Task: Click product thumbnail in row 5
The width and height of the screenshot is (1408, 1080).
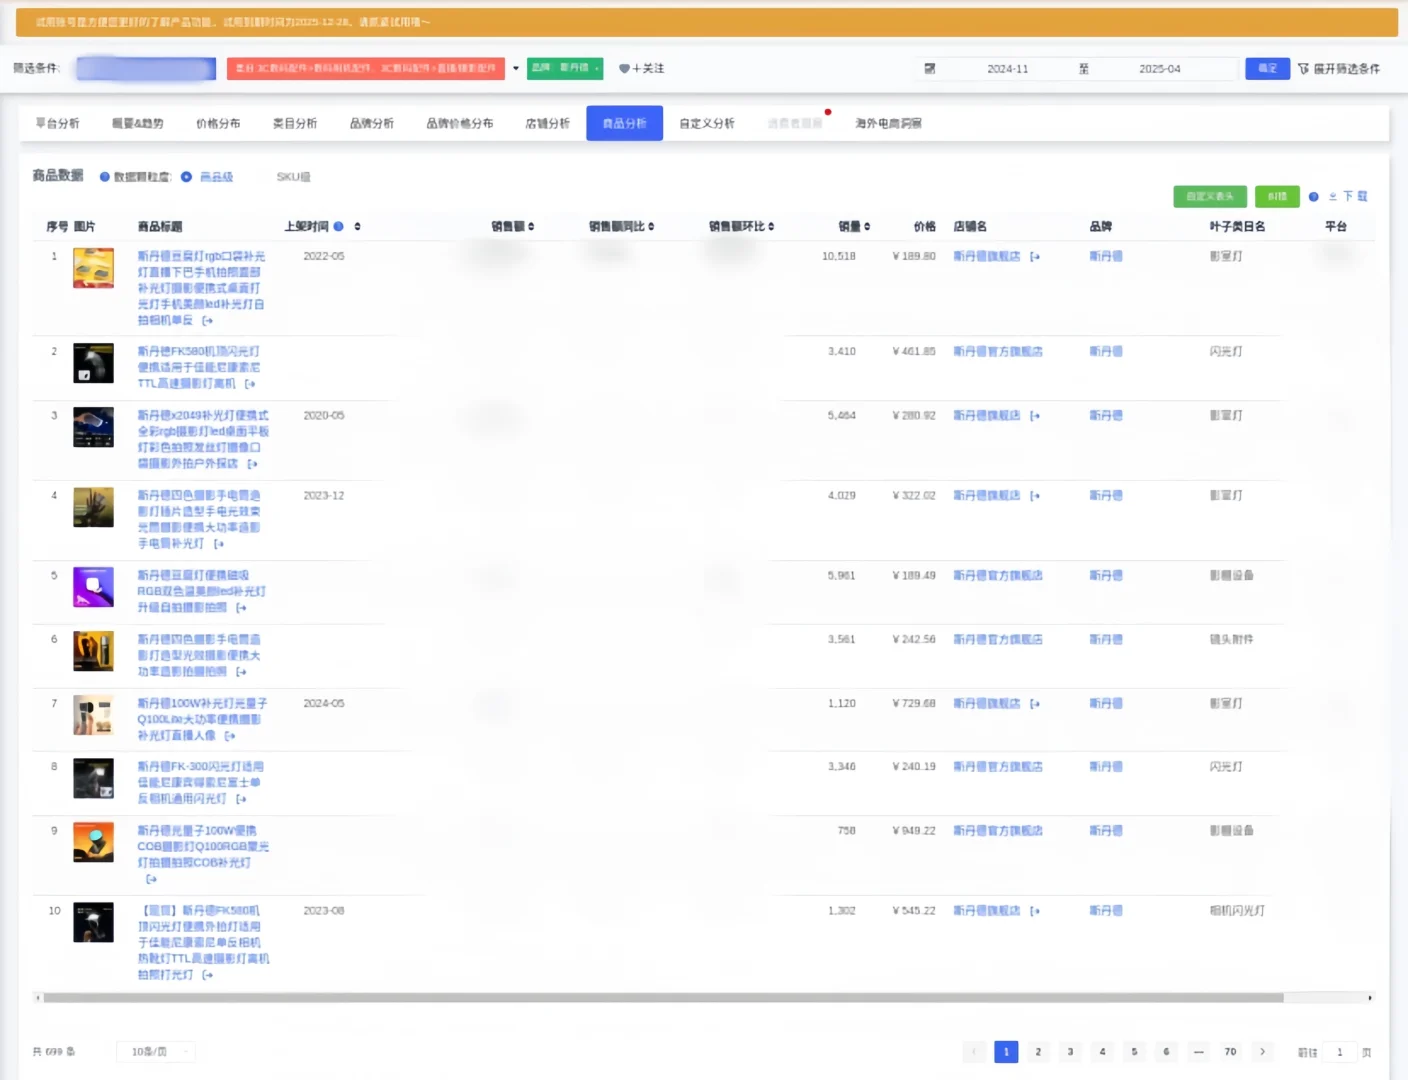Action: point(93,587)
